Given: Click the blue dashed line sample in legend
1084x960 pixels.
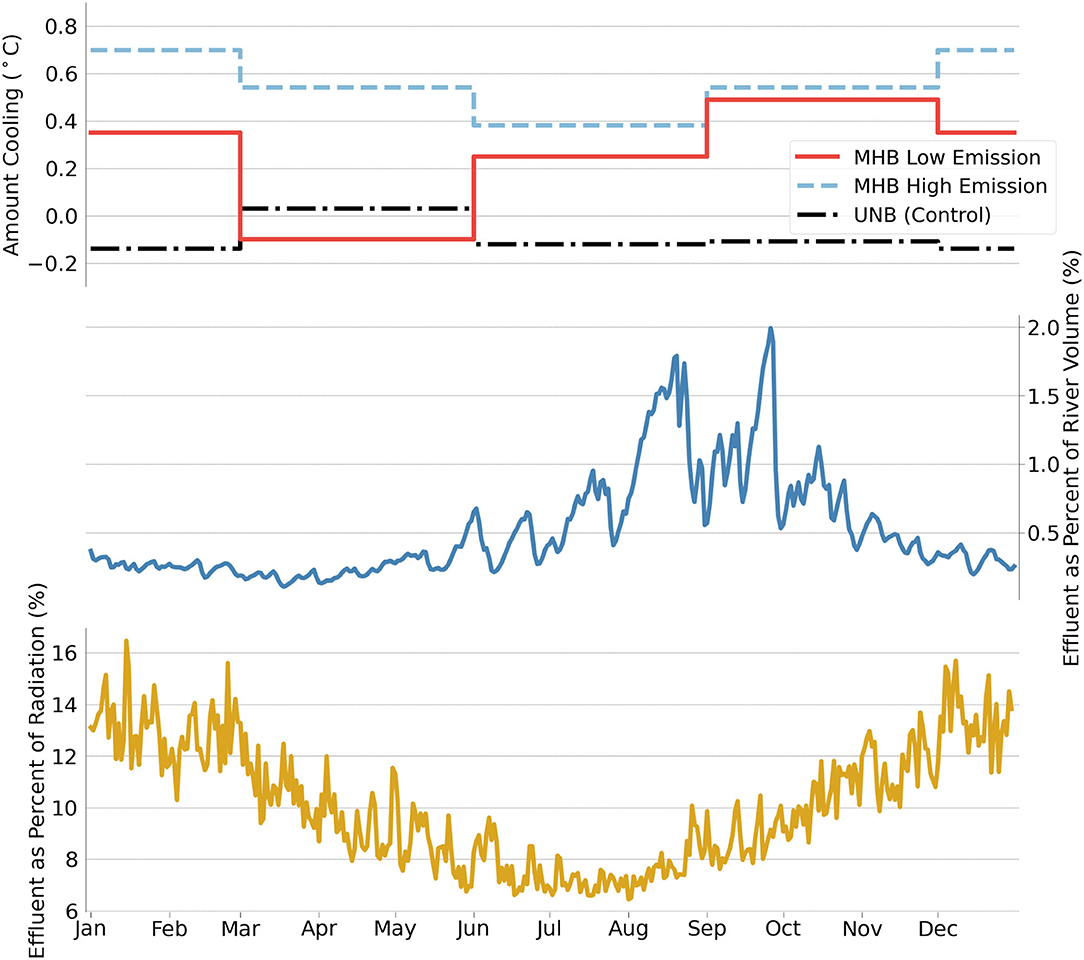Looking at the screenshot, I should click(817, 186).
